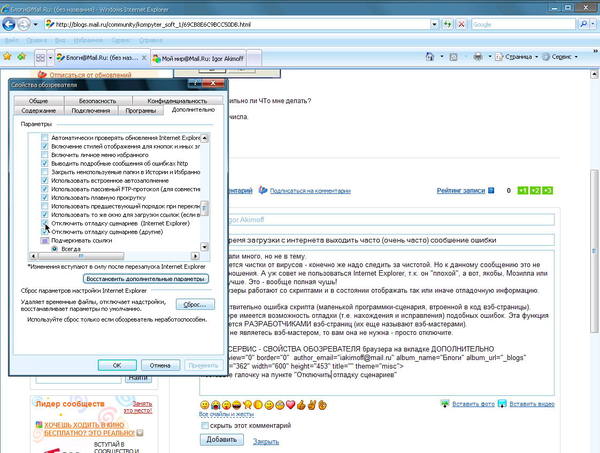The height and width of the screenshot is (453, 600).
Task: Click the settings list horizontal scrollbar thumb
Action: coord(80,256)
